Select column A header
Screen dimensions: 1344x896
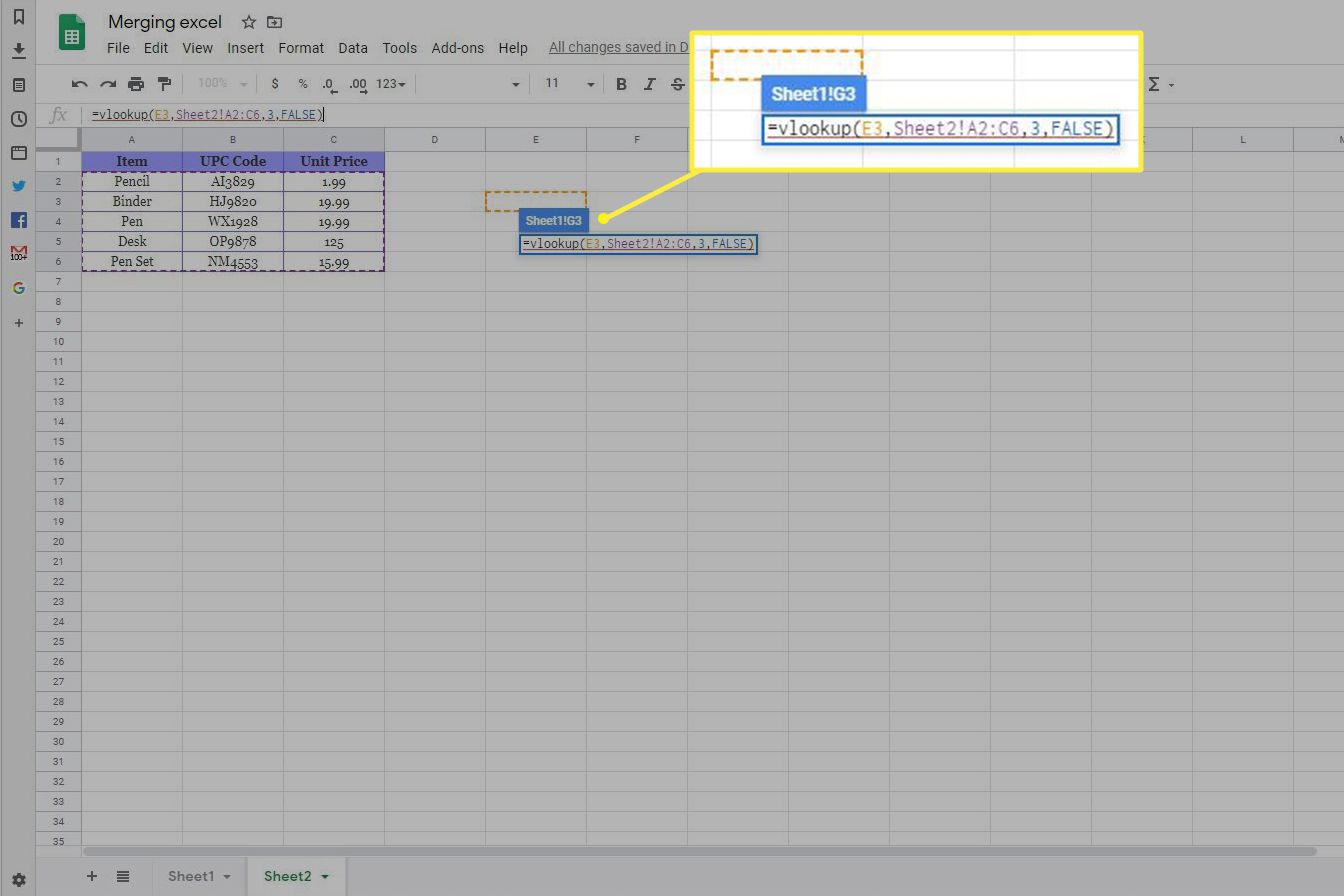coord(132,139)
